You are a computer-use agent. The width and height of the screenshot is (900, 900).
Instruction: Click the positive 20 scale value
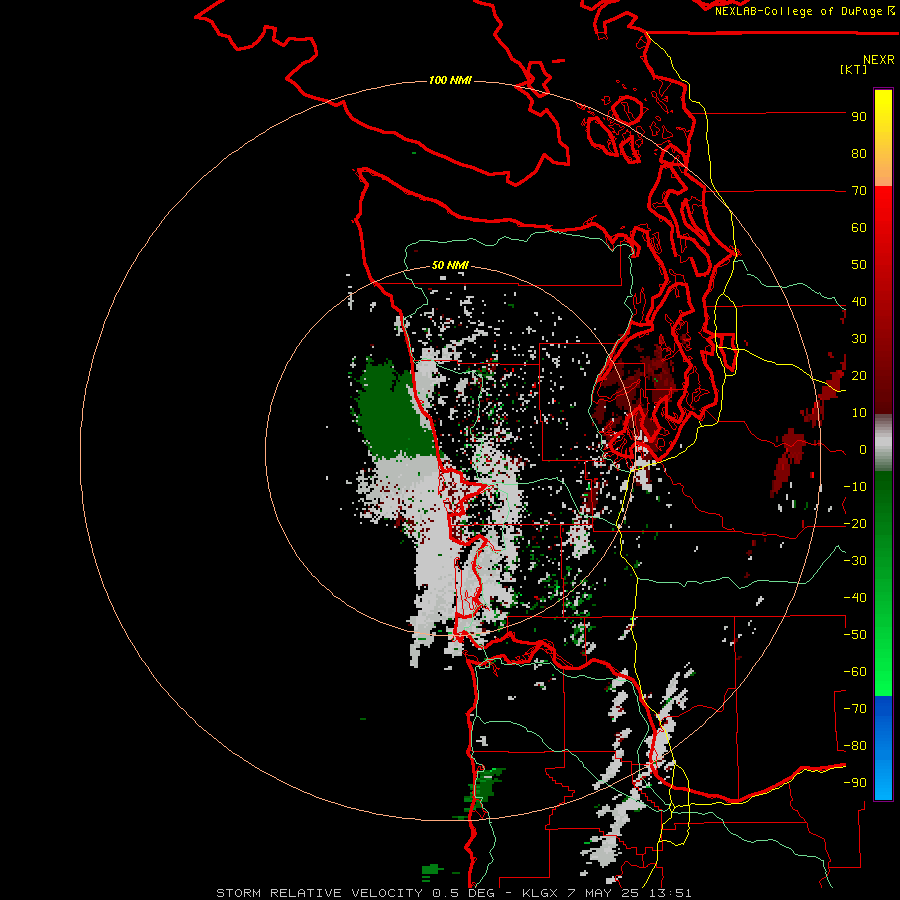pyautogui.click(x=859, y=376)
